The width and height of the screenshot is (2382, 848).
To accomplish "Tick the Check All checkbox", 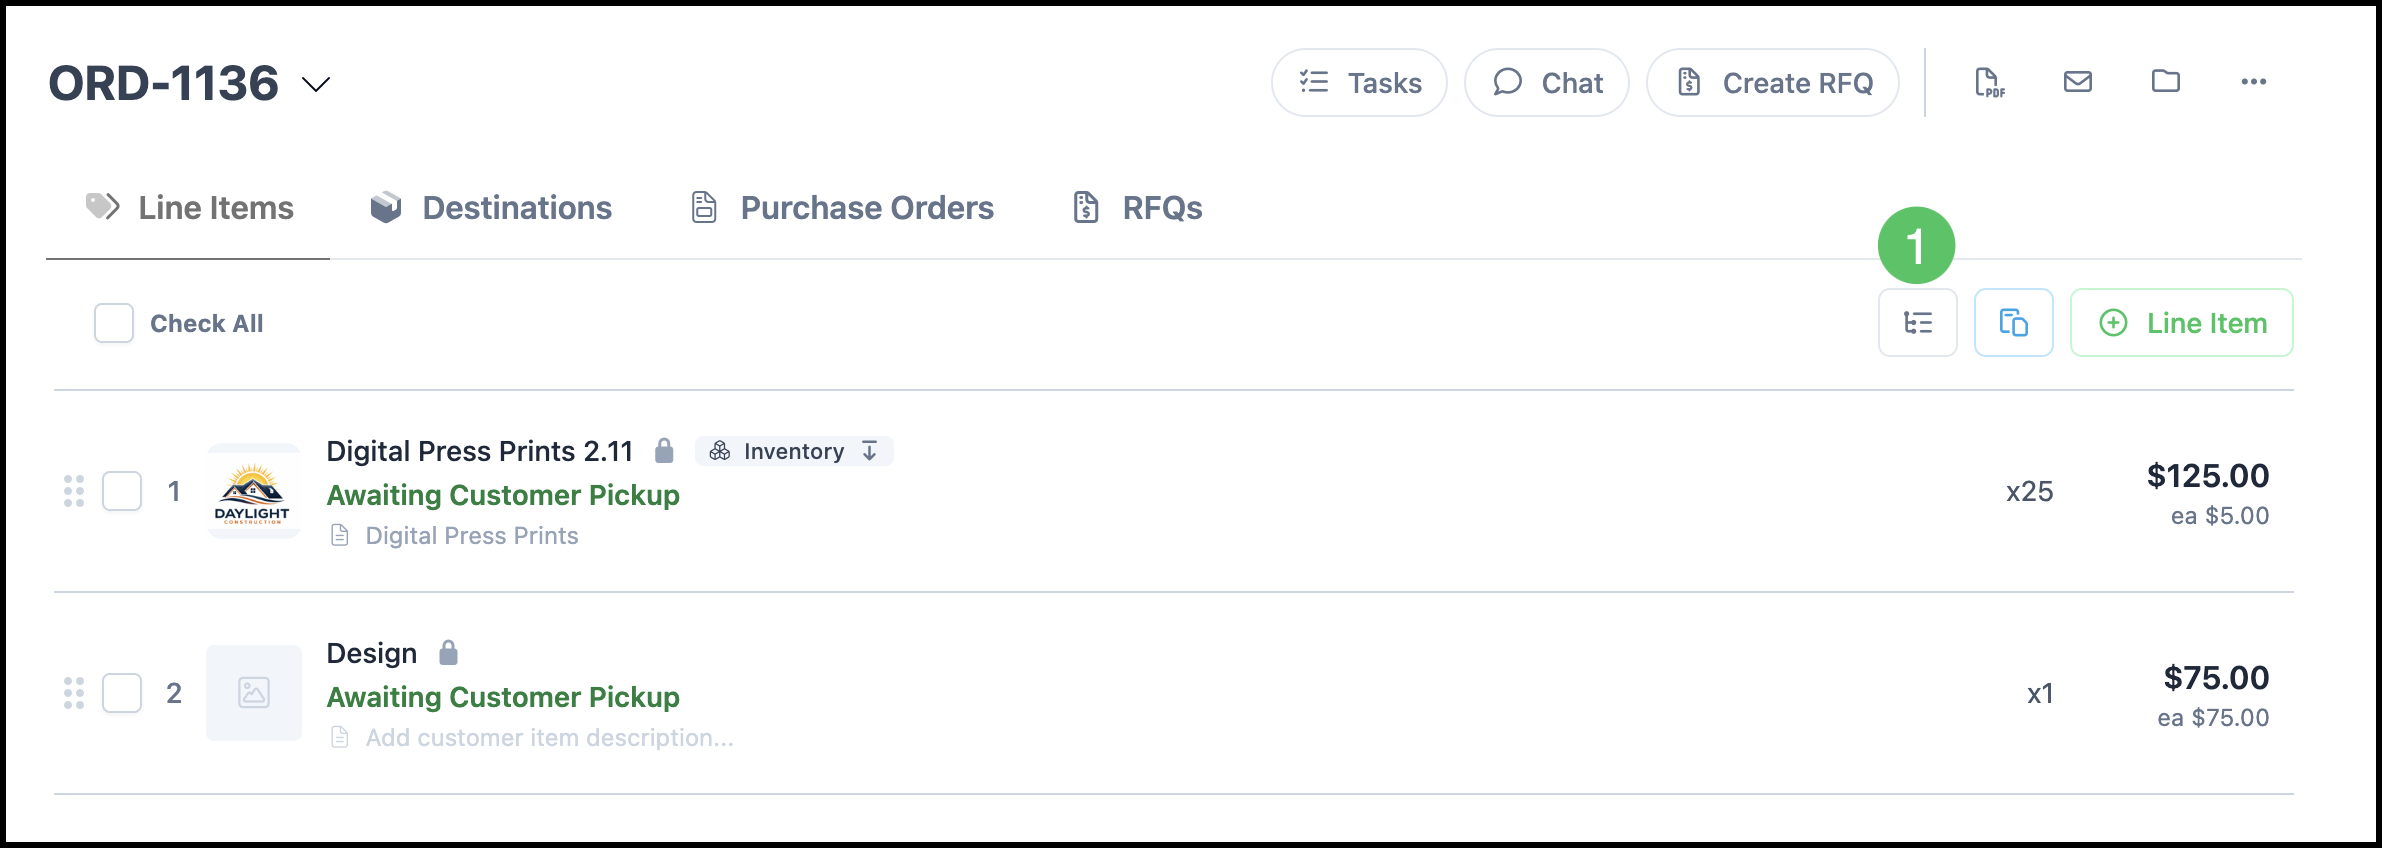I will coord(114,324).
